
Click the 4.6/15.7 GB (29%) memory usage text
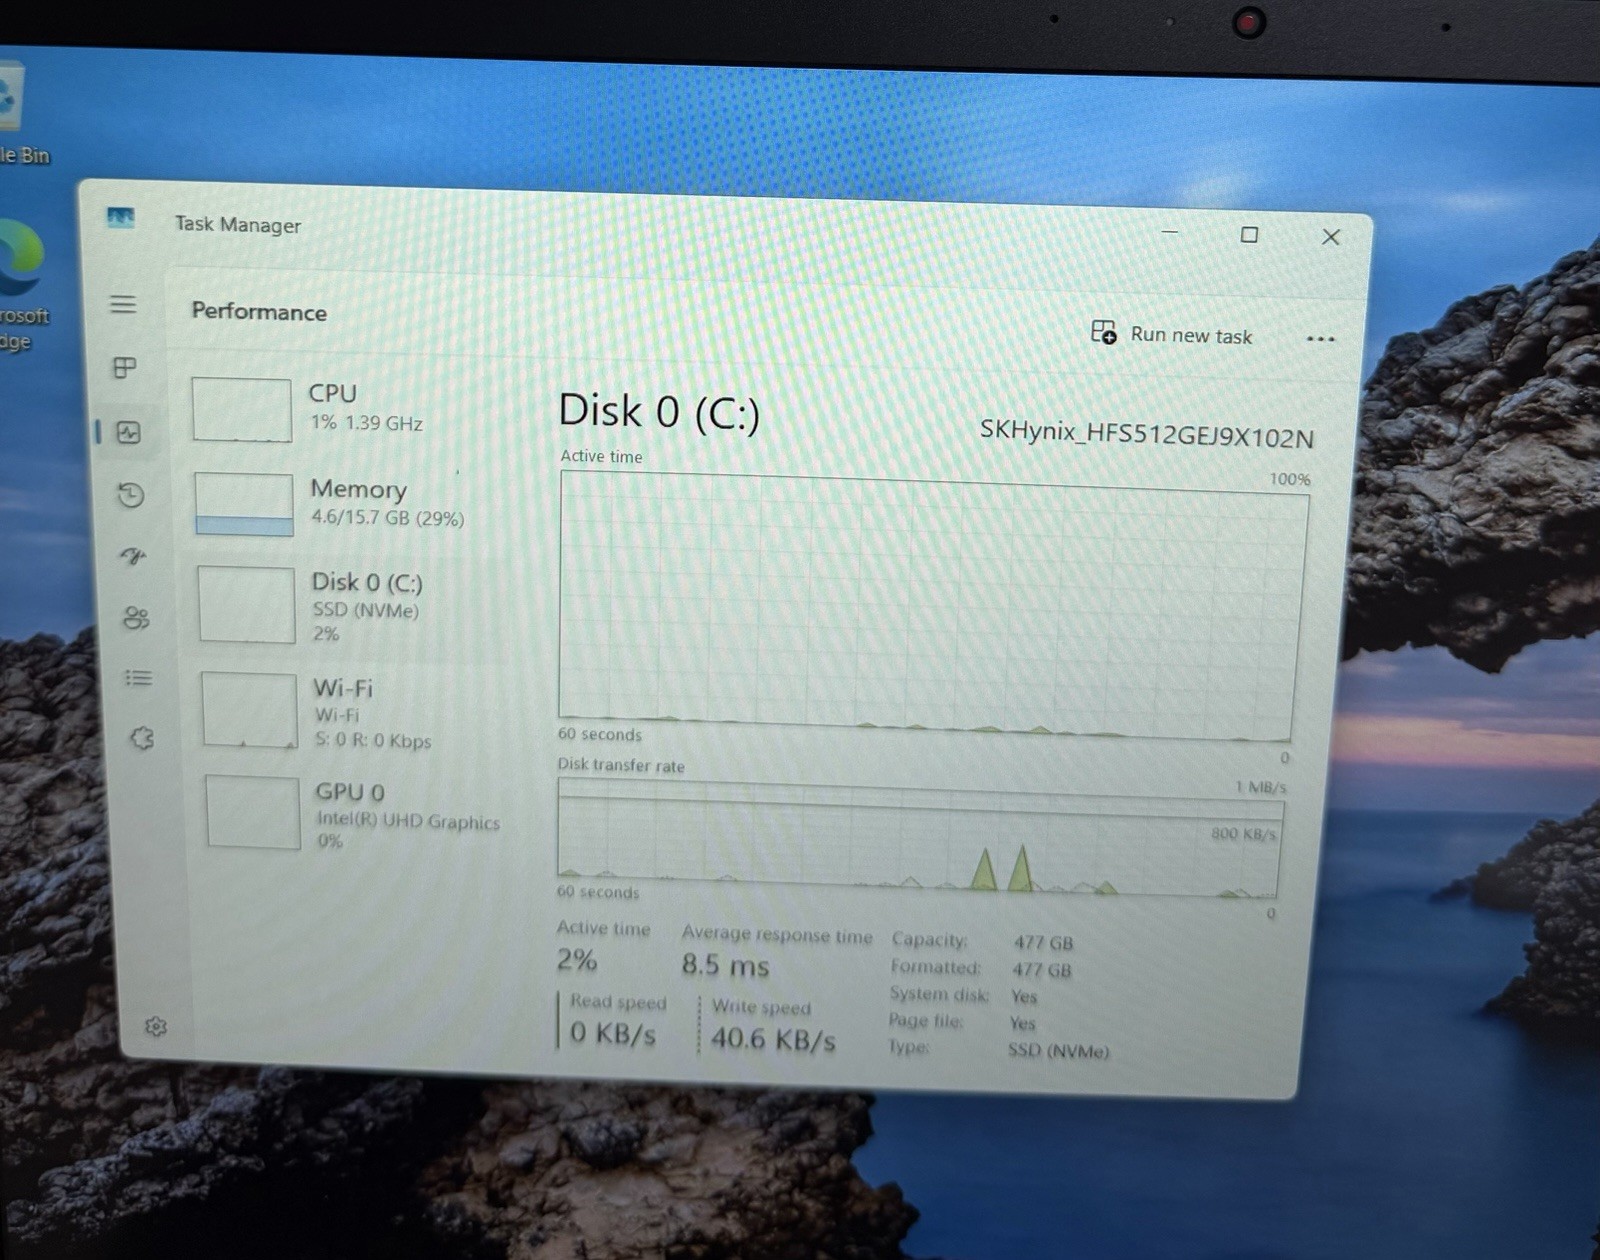point(387,518)
